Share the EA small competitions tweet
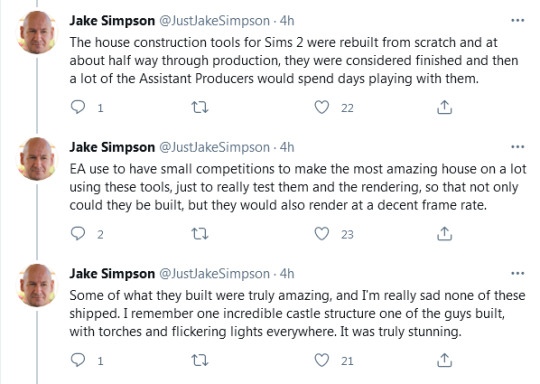Screen dimensions: 540x384 444,234
